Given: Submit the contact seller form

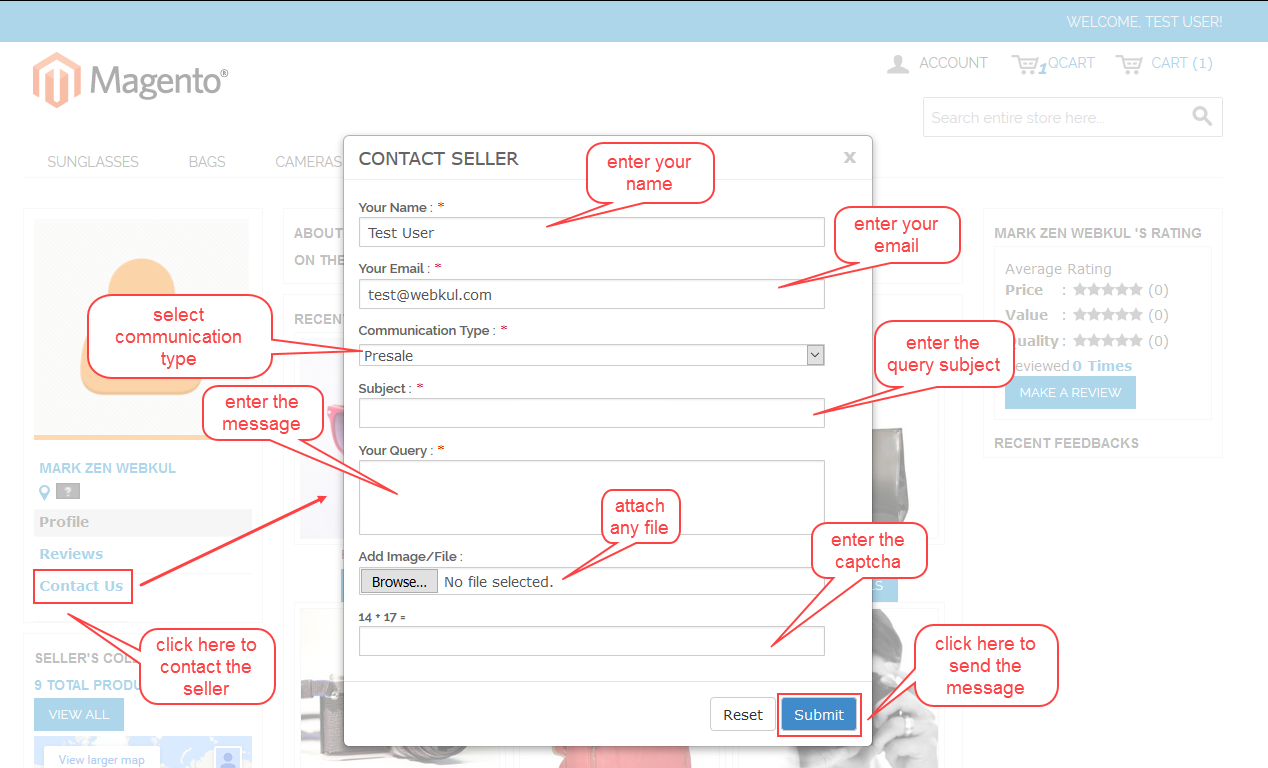Looking at the screenshot, I should pyautogui.click(x=819, y=714).
